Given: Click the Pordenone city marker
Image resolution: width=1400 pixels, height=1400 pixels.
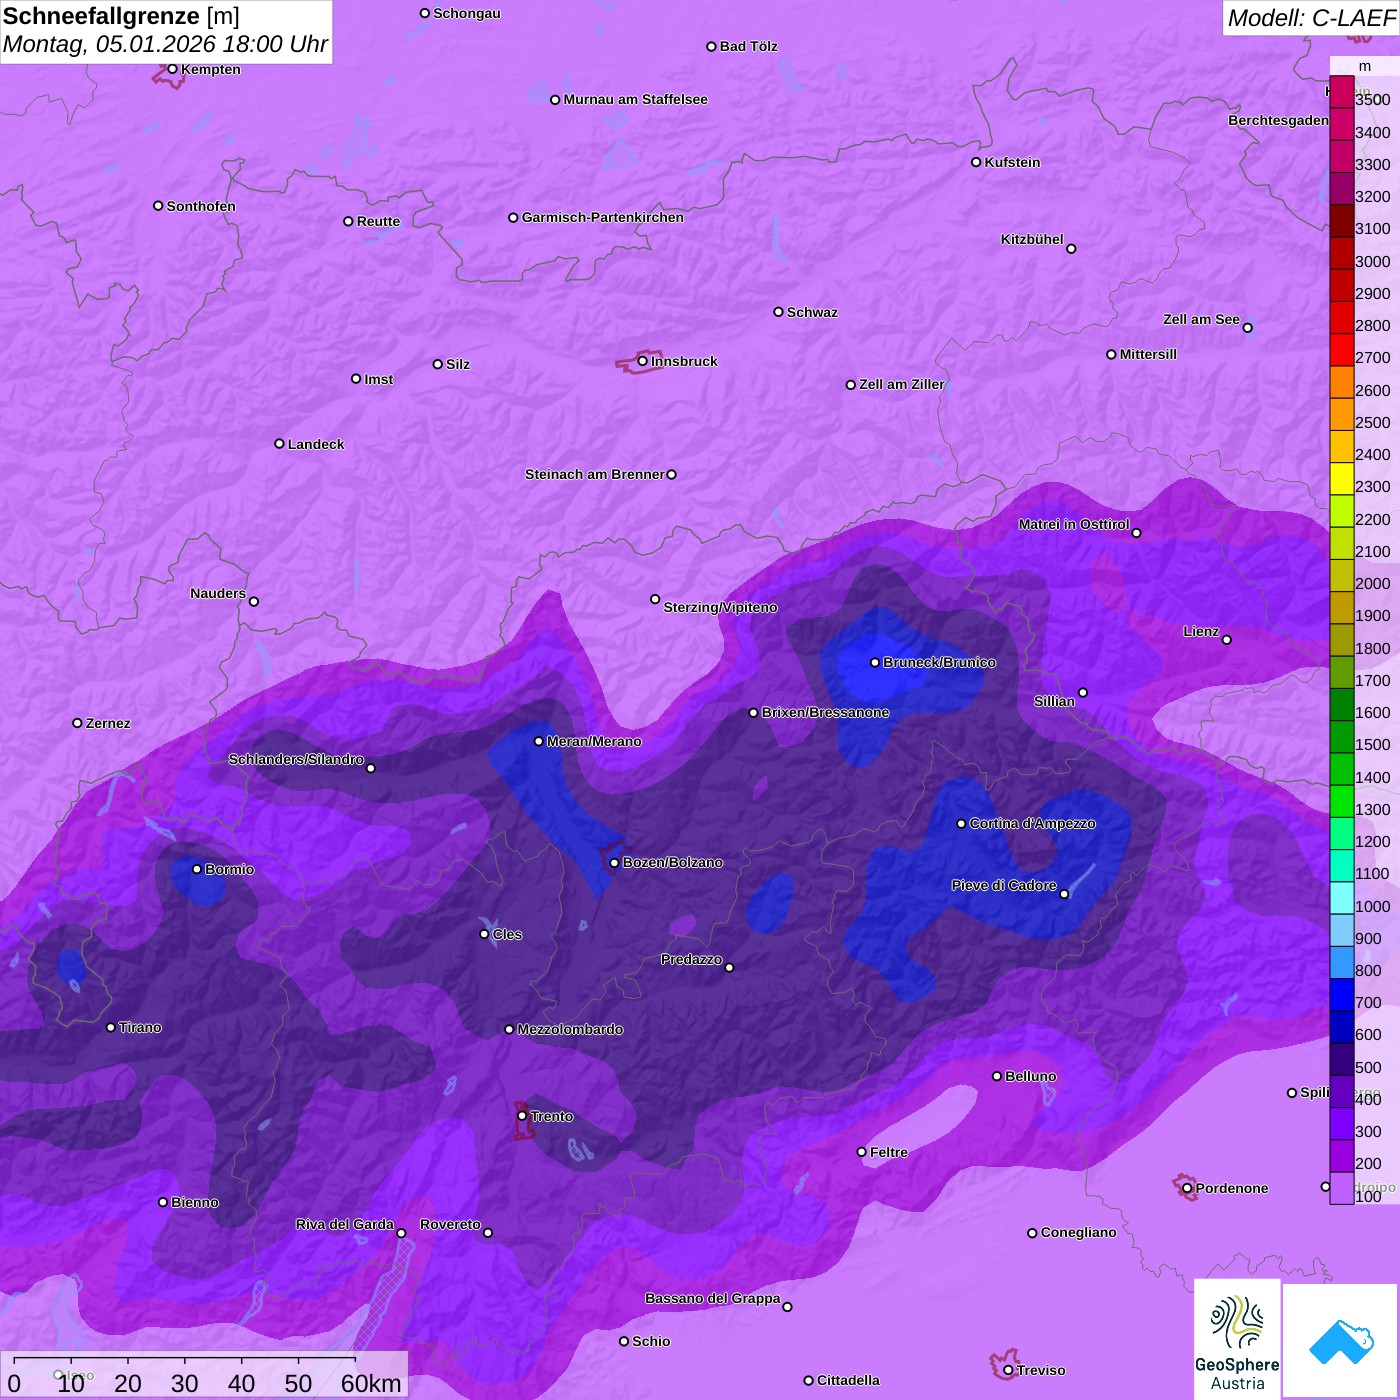Looking at the screenshot, I should tap(1187, 1188).
